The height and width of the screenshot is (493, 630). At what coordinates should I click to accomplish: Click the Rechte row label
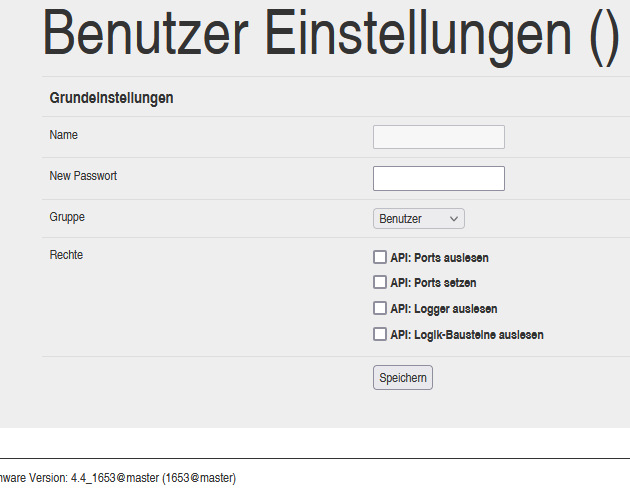click(66, 255)
